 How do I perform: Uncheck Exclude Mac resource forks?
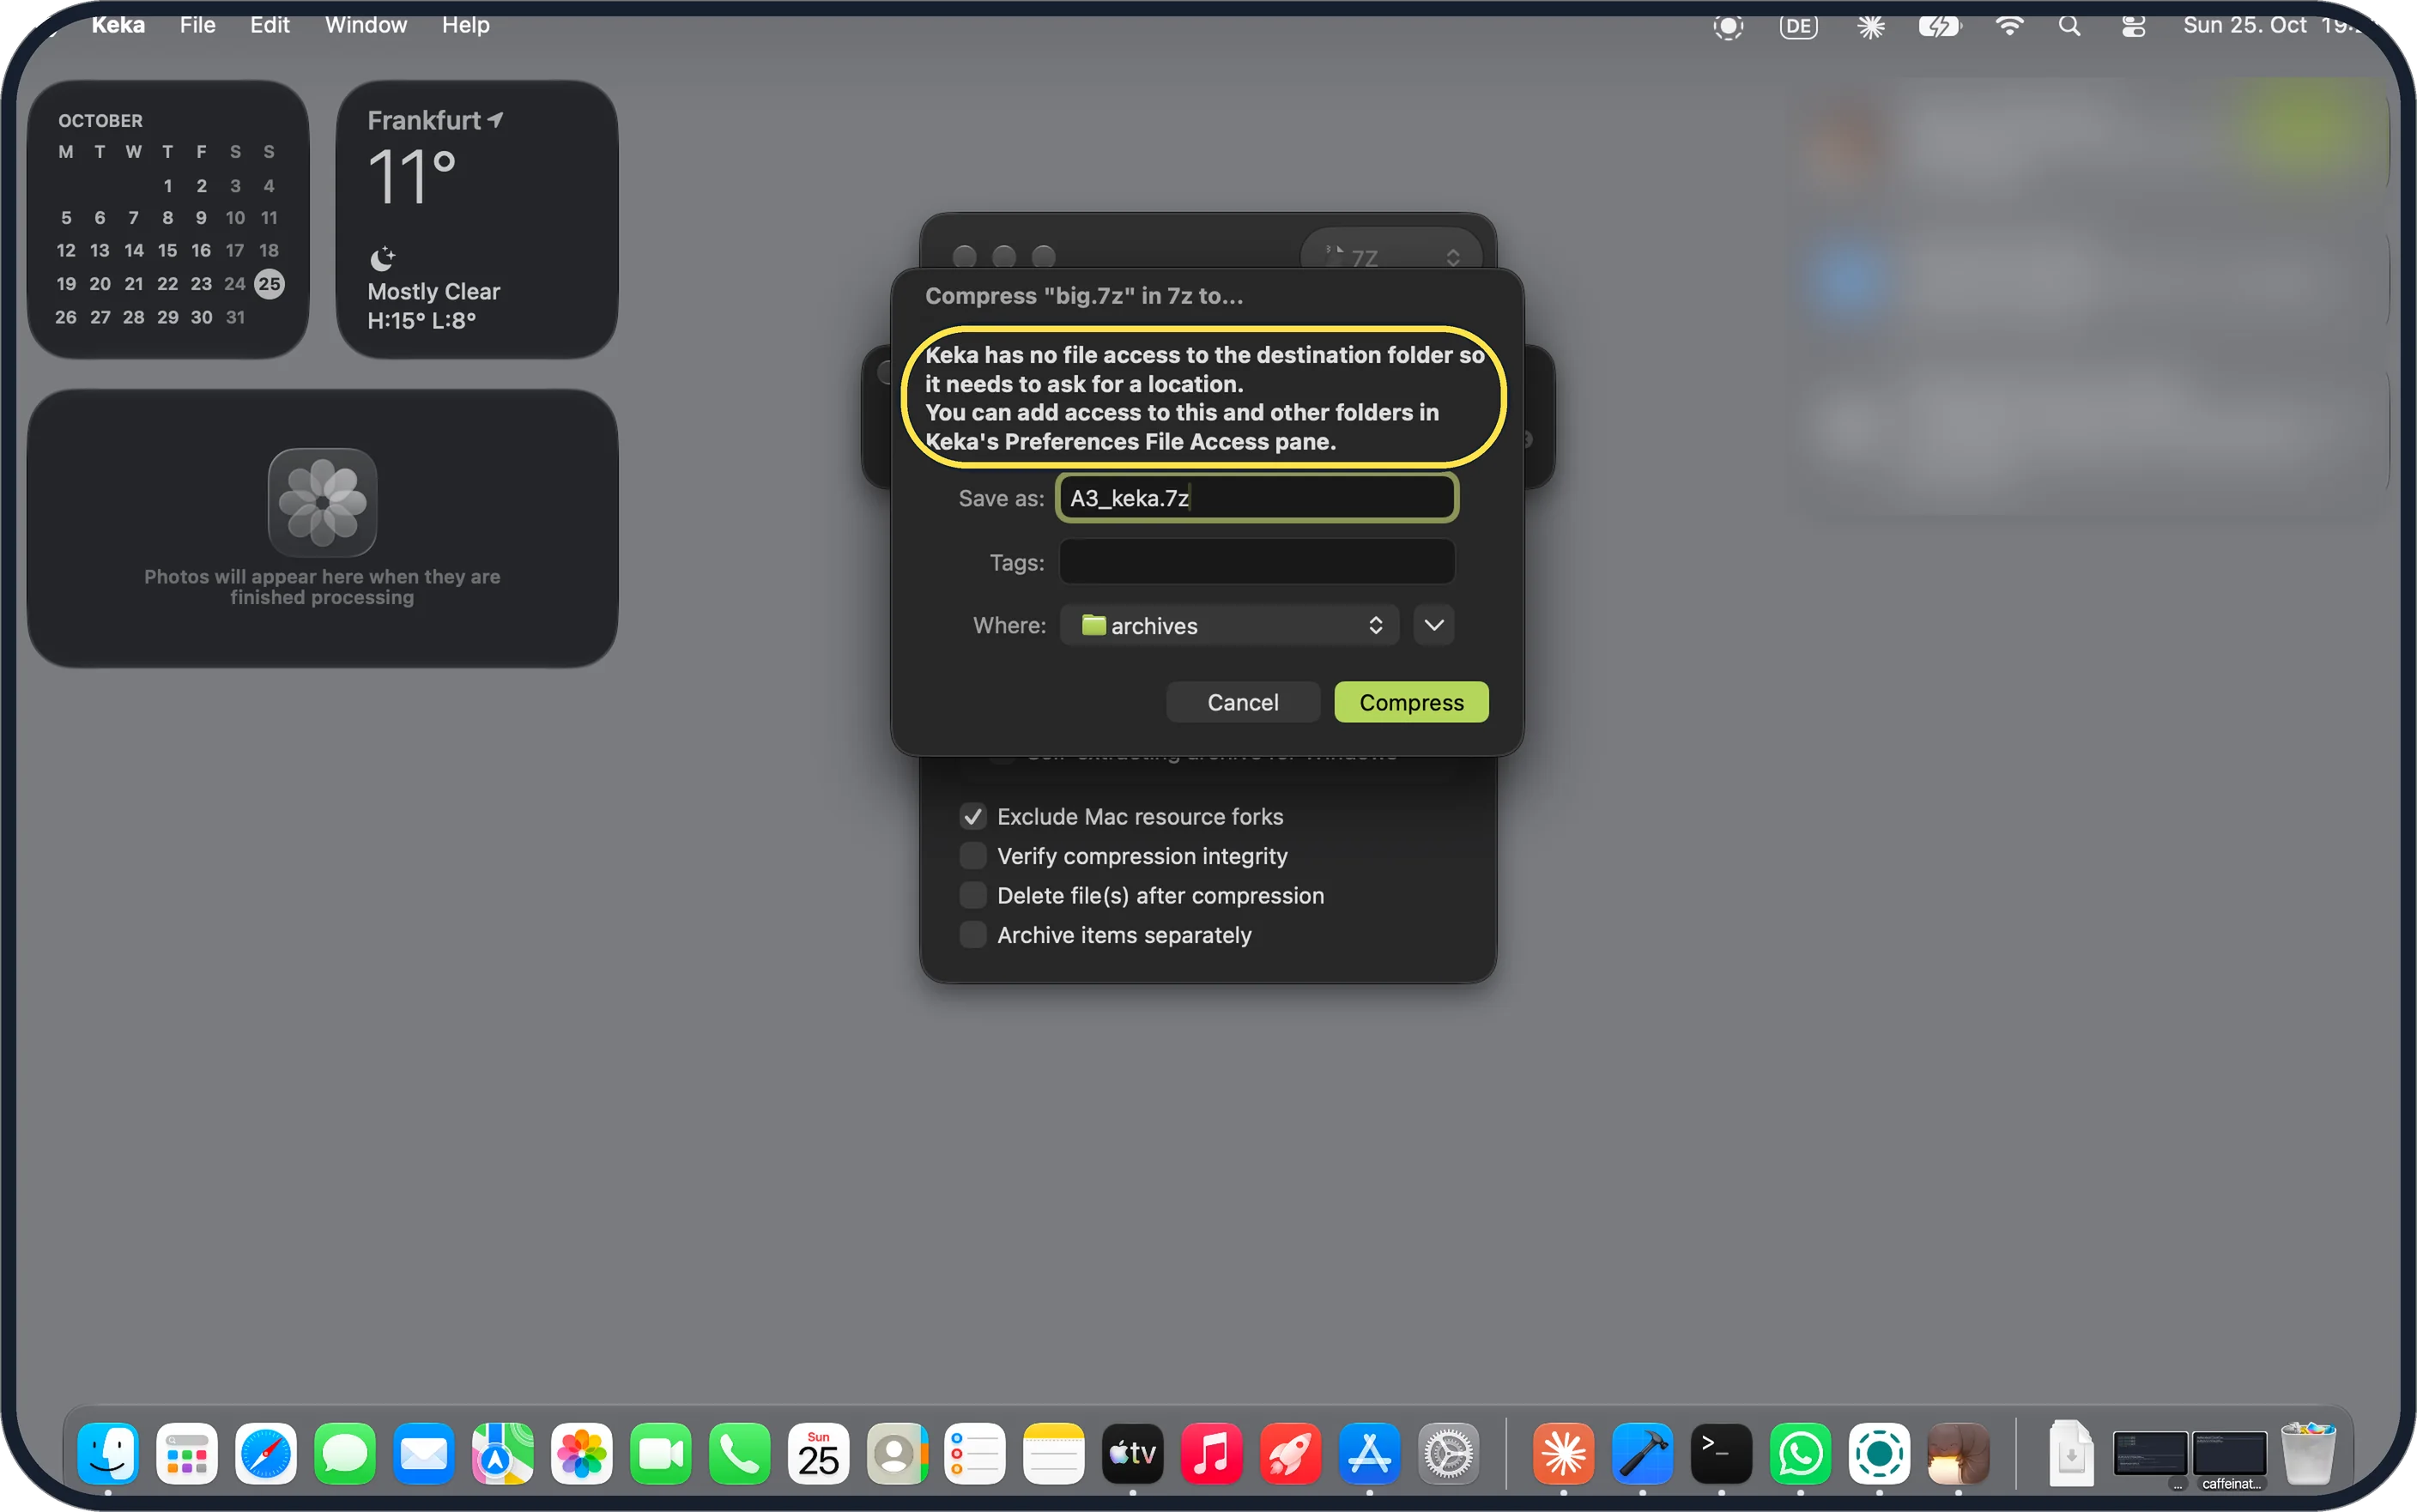coord(973,817)
